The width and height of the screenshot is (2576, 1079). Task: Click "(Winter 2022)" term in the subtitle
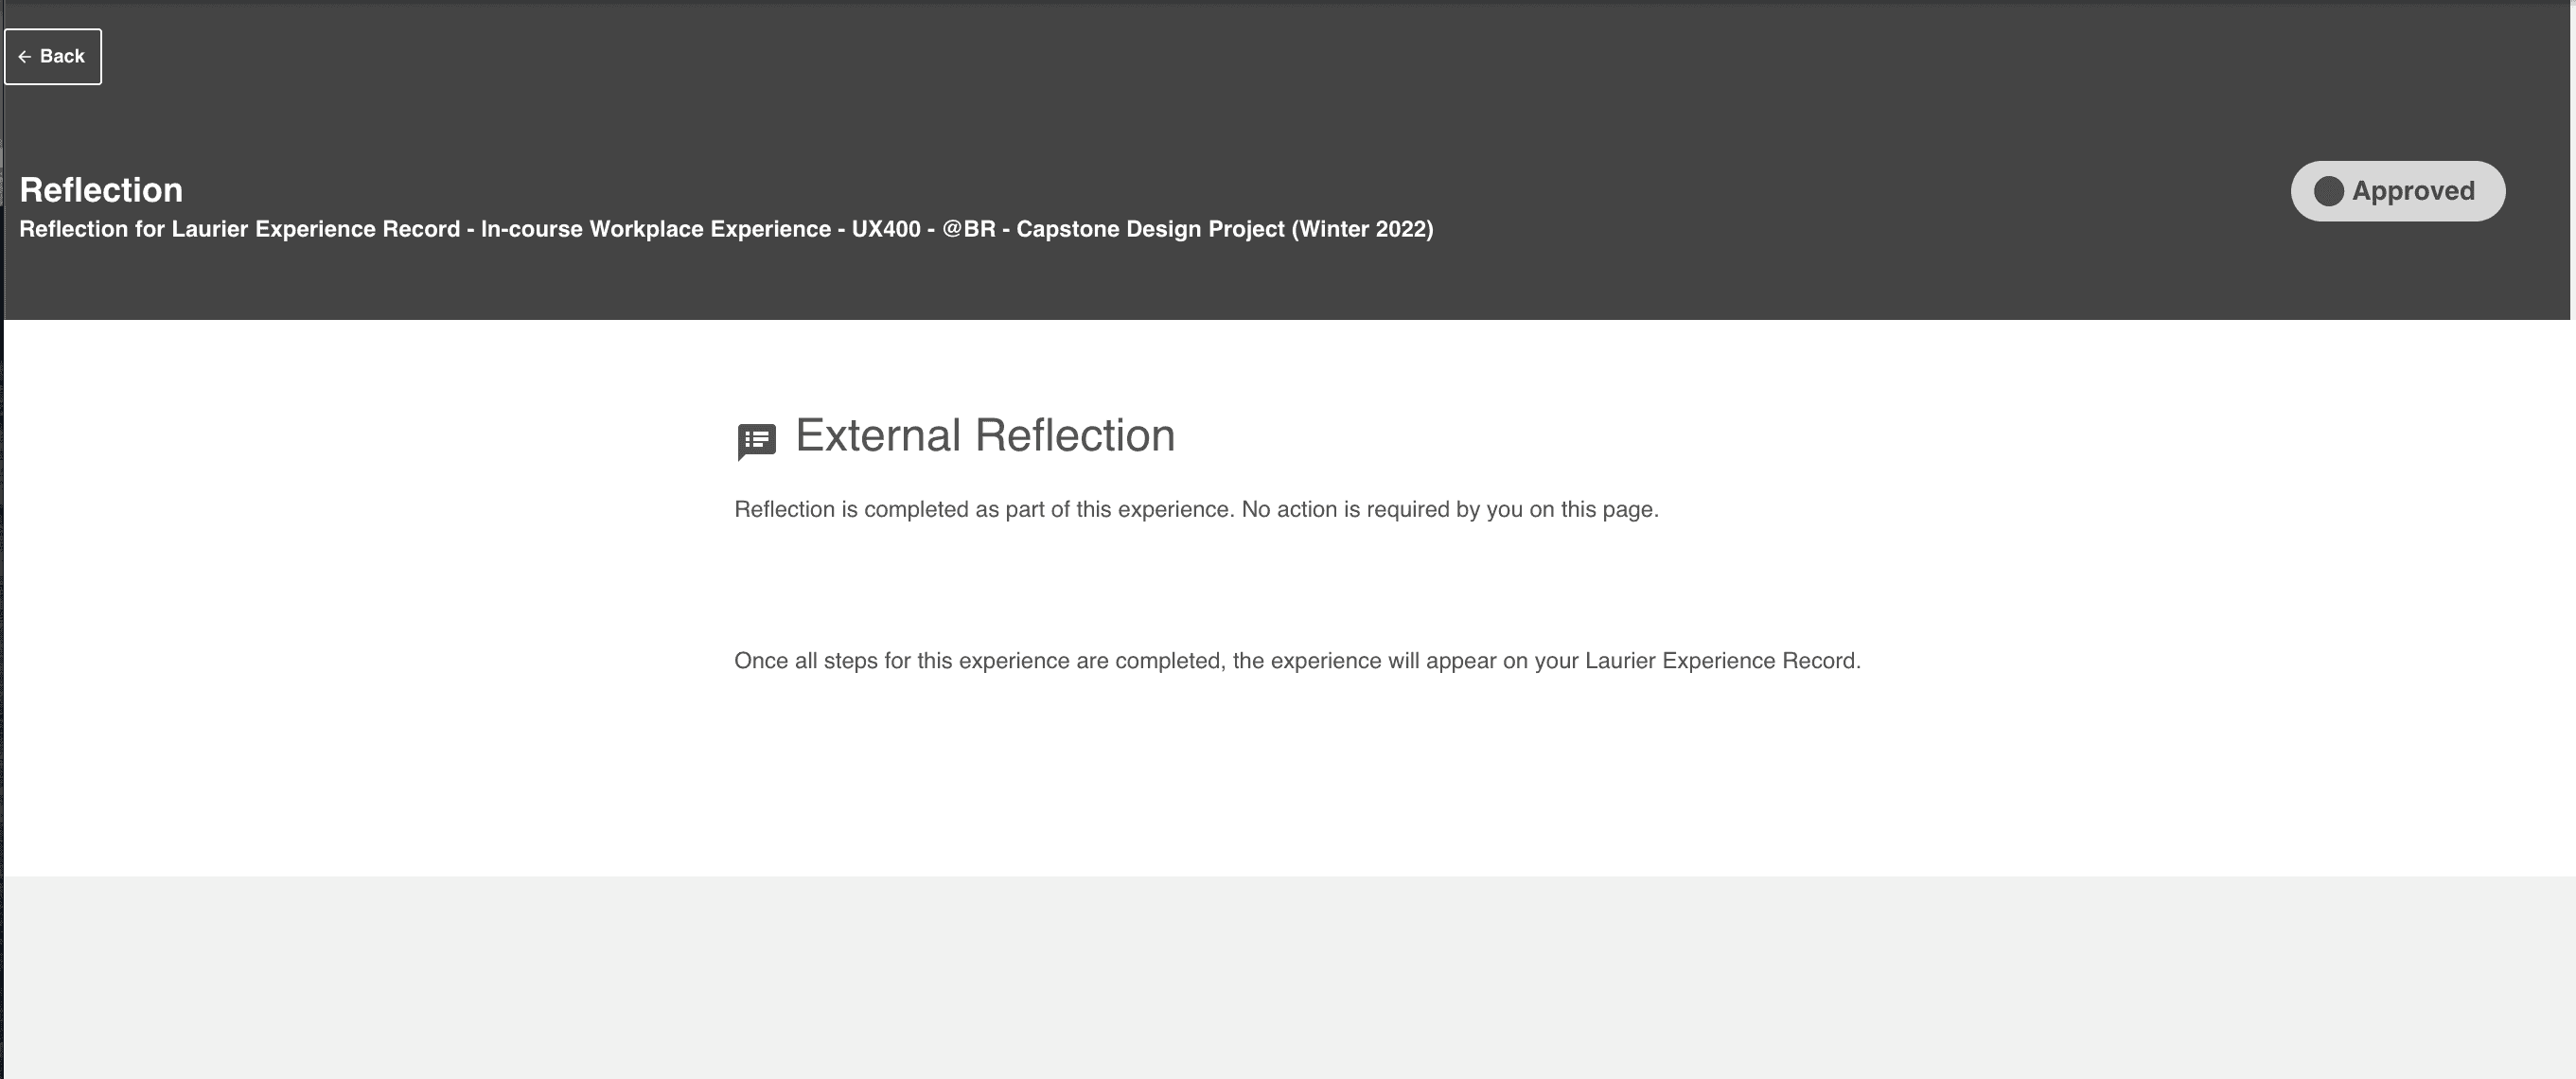point(1362,229)
